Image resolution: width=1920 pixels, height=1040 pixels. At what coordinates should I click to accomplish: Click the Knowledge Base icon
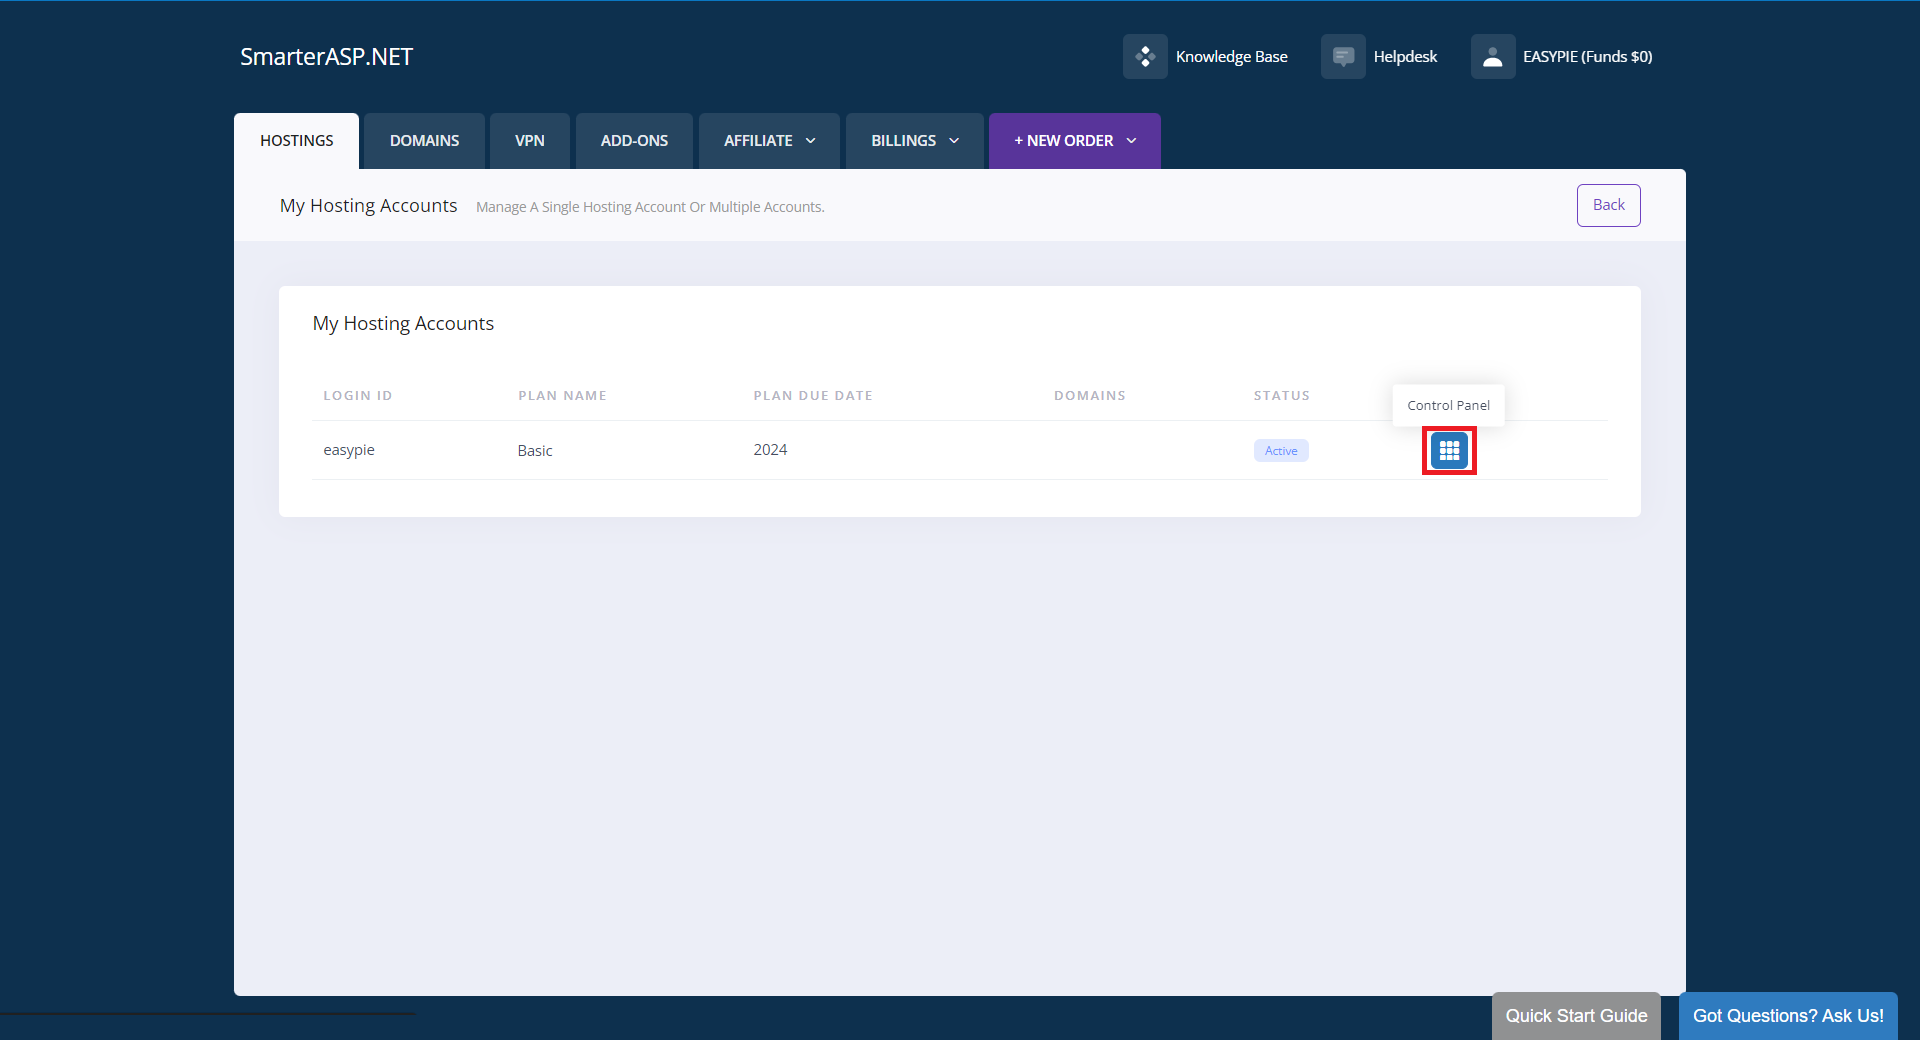tap(1145, 56)
